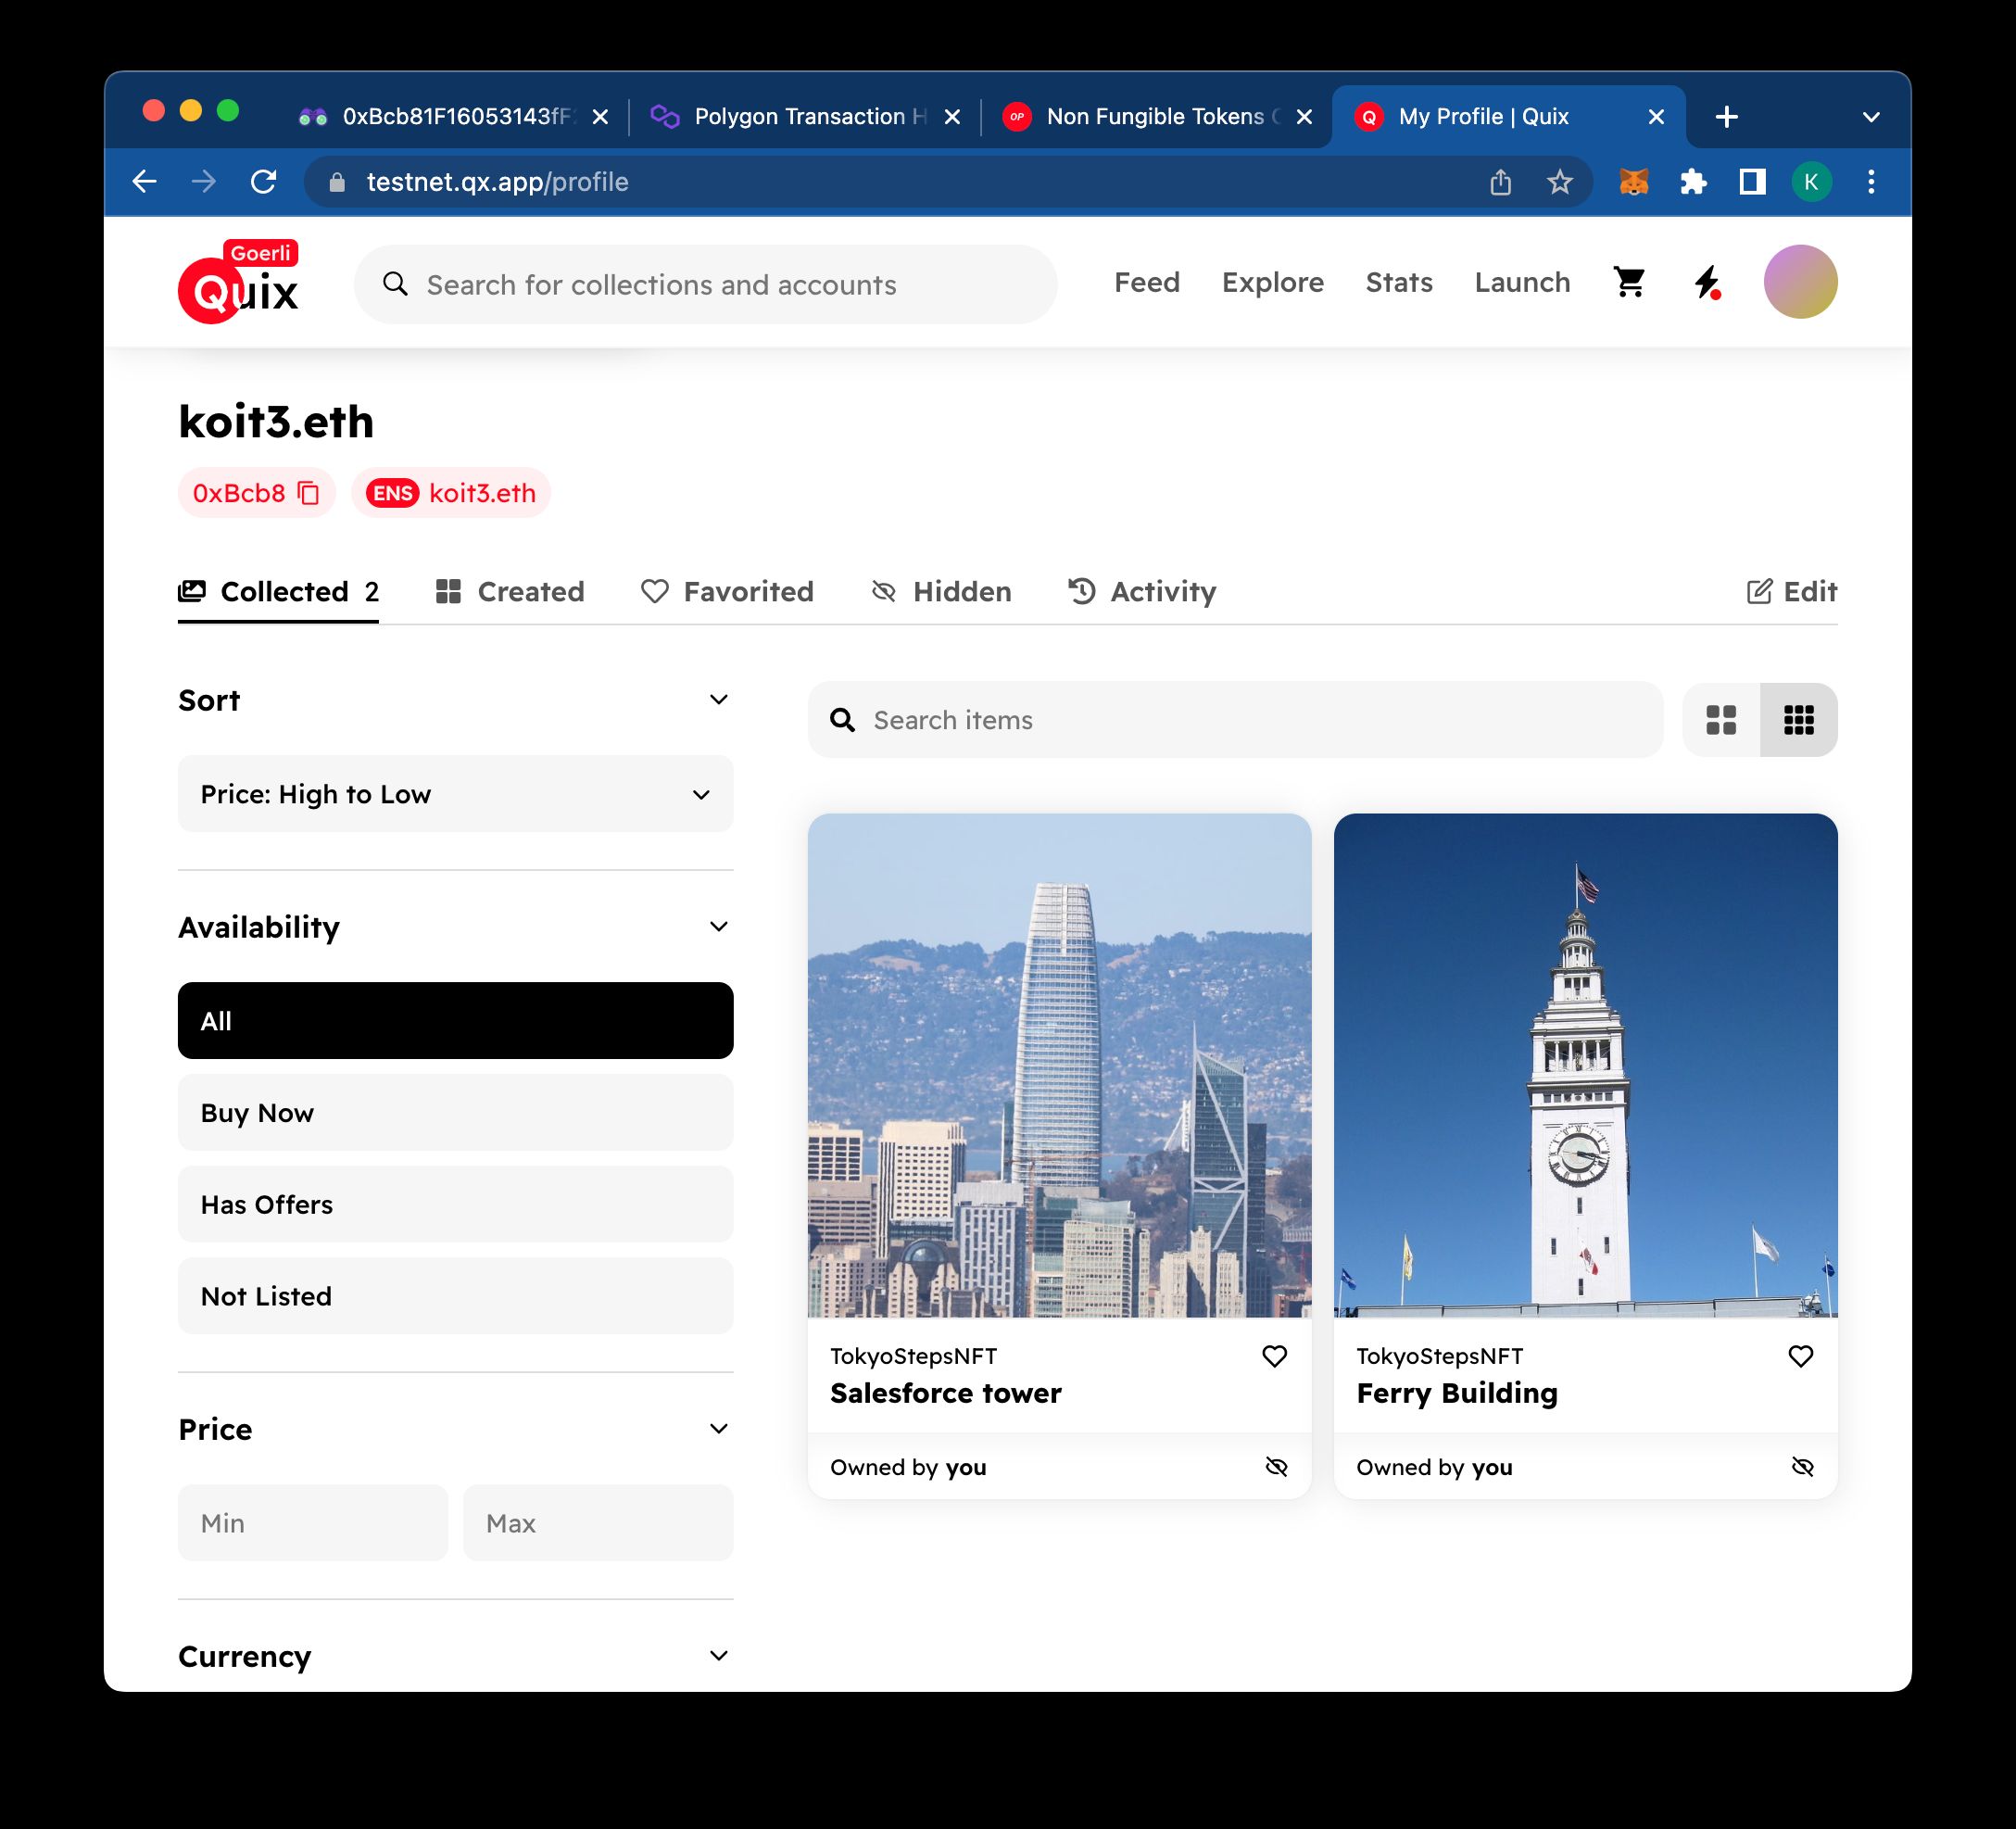The image size is (2016, 1829).
Task: Collapse the Sort section
Action: tap(718, 700)
